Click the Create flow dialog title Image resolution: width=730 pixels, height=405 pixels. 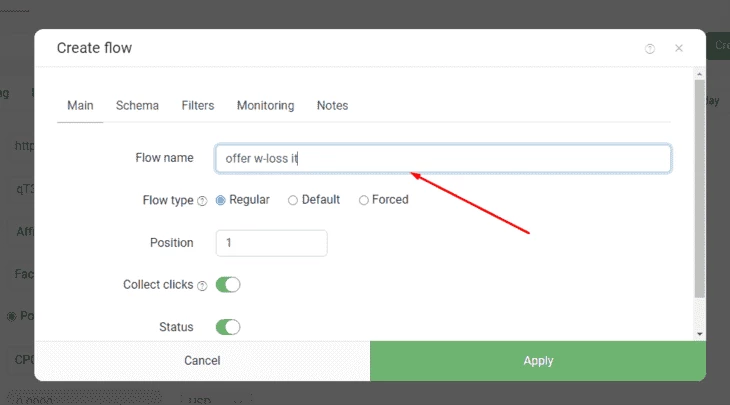coord(95,48)
